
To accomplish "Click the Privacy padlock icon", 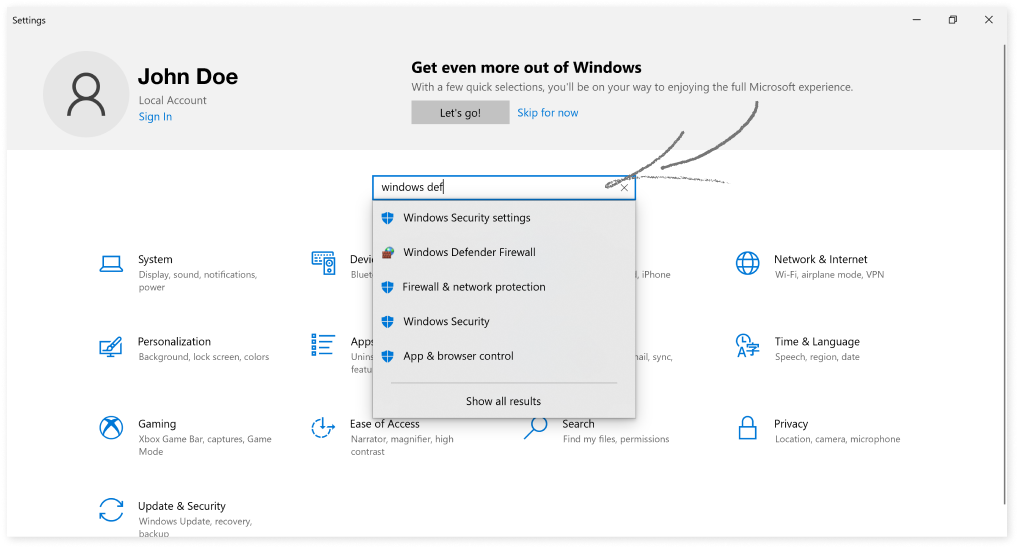I will tap(747, 428).
